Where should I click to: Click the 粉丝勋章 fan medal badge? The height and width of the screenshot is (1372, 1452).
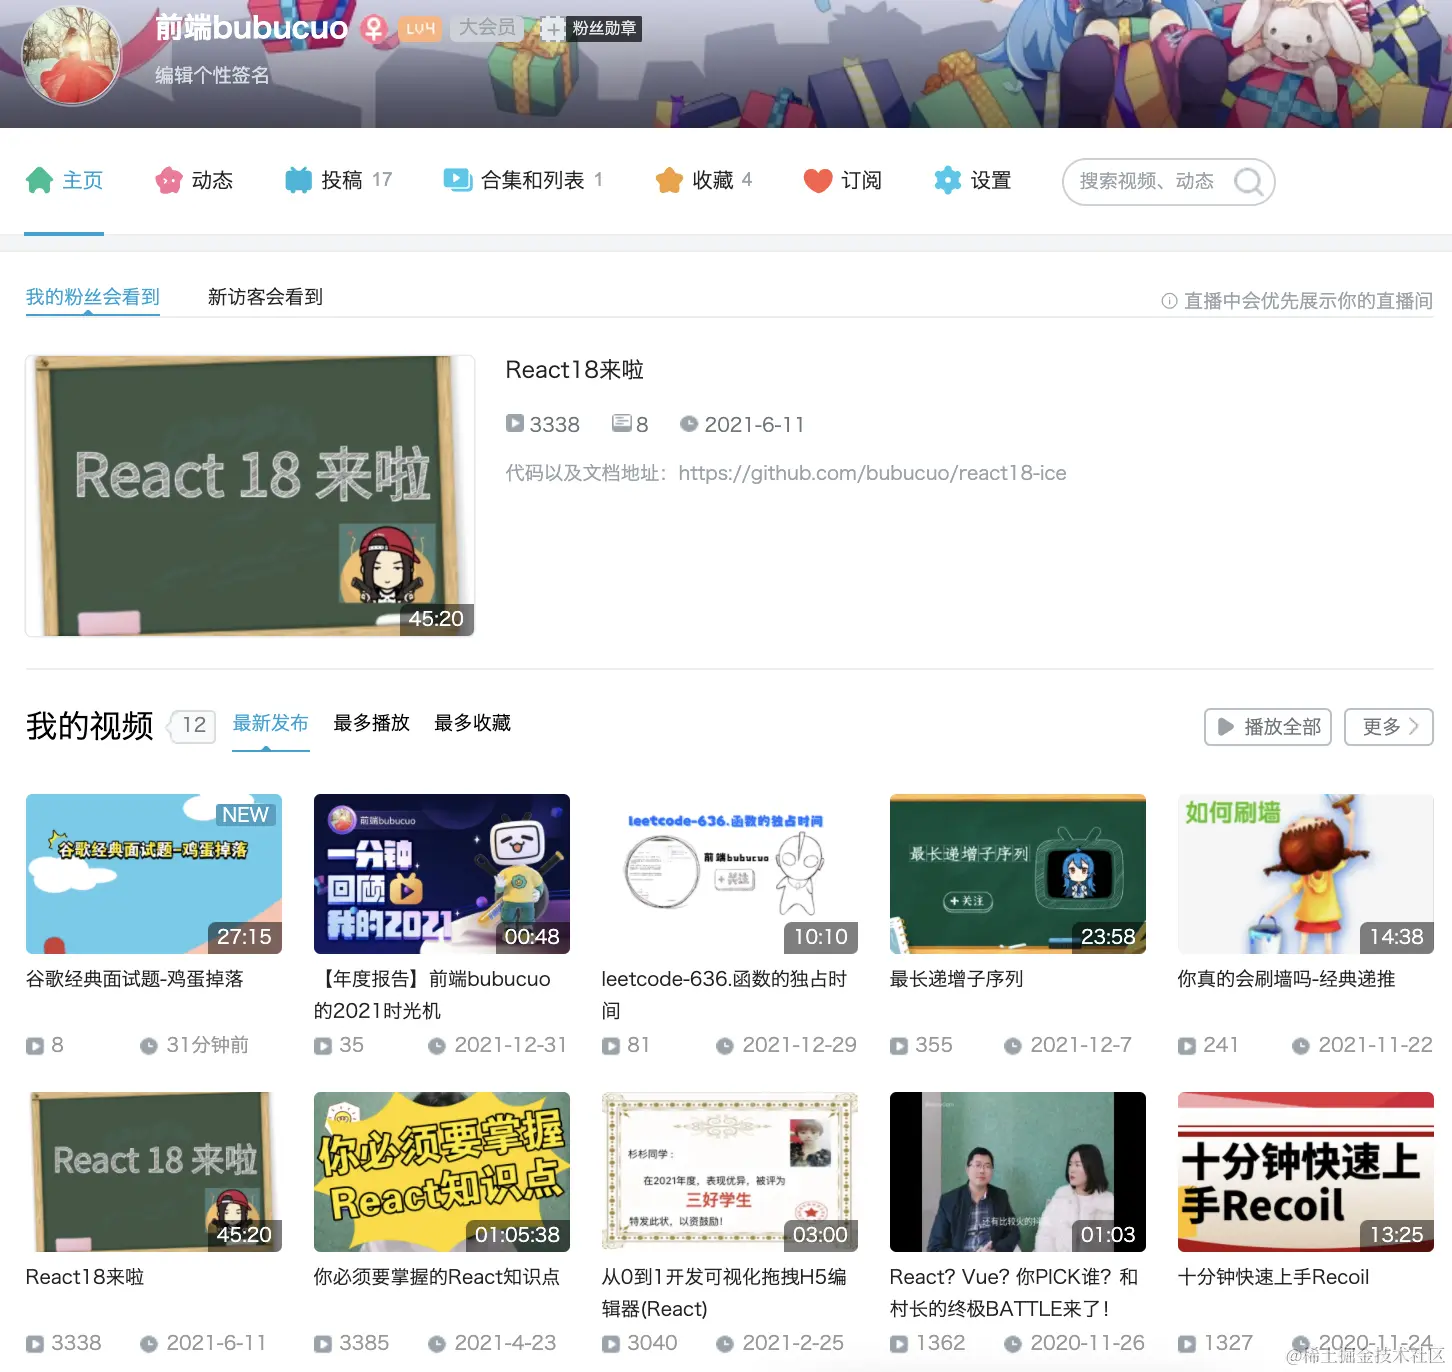(x=591, y=28)
